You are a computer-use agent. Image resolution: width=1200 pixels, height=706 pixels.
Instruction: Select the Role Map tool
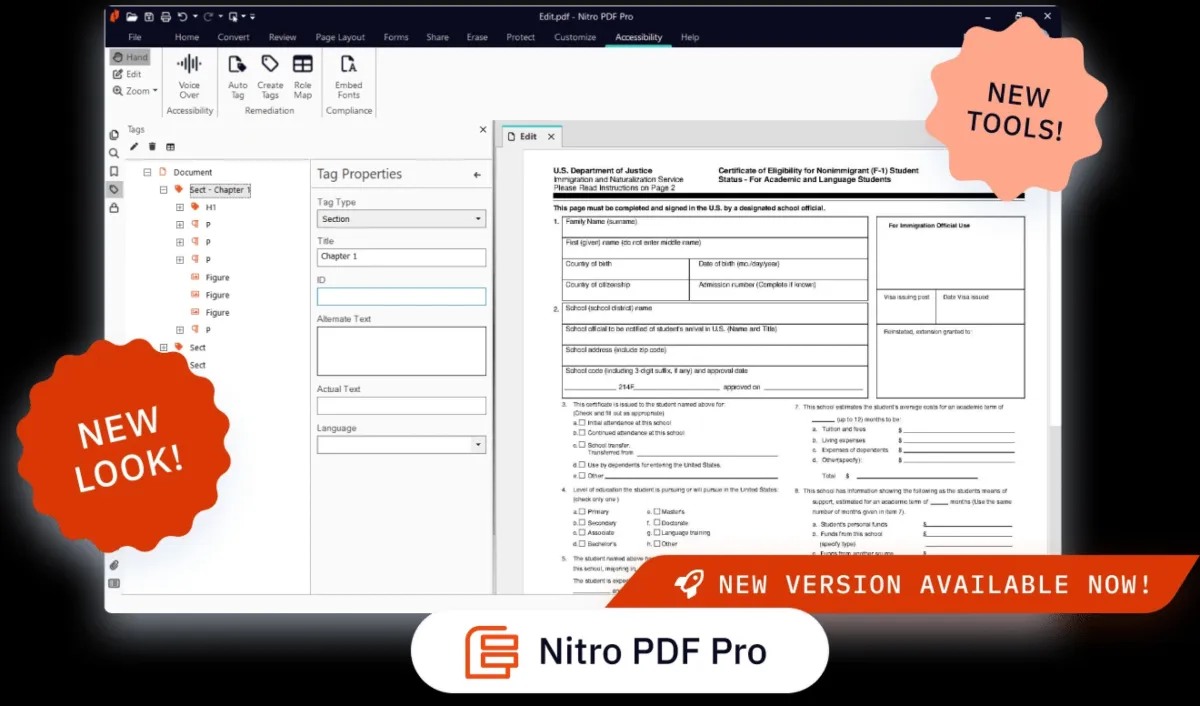pos(302,75)
